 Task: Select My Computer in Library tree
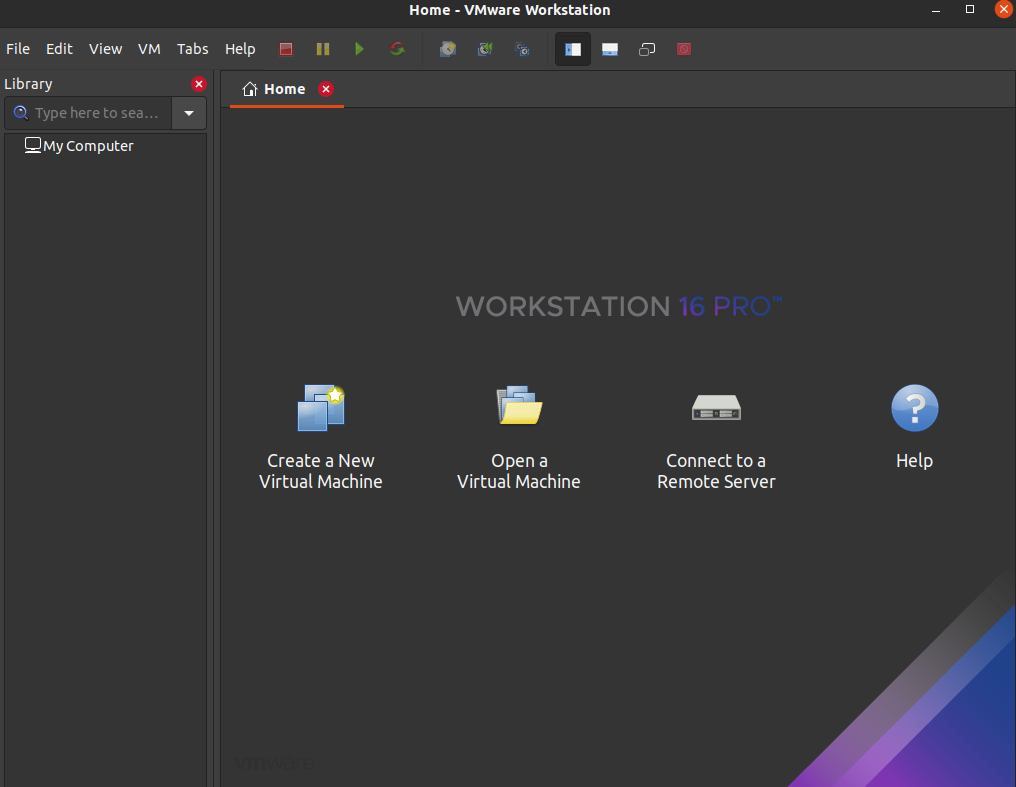[79, 146]
